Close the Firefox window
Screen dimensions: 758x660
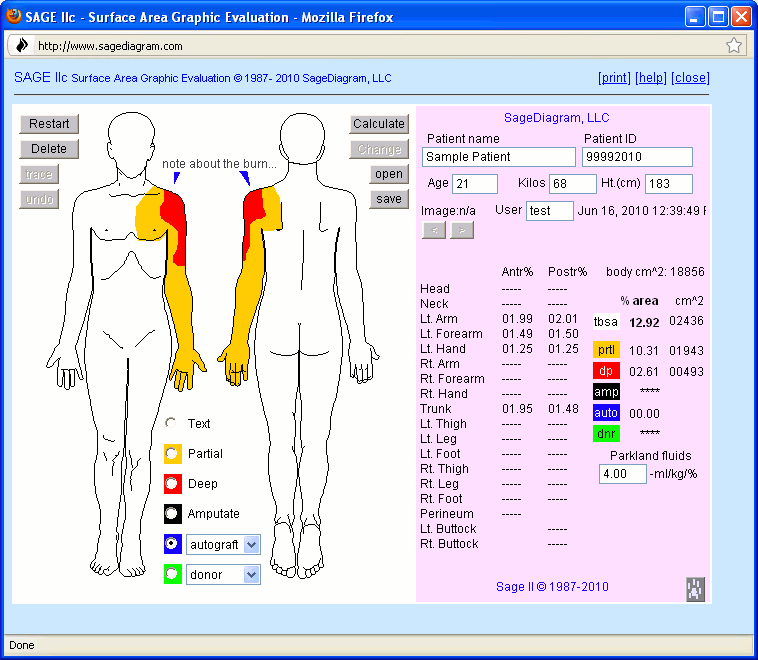tap(741, 17)
